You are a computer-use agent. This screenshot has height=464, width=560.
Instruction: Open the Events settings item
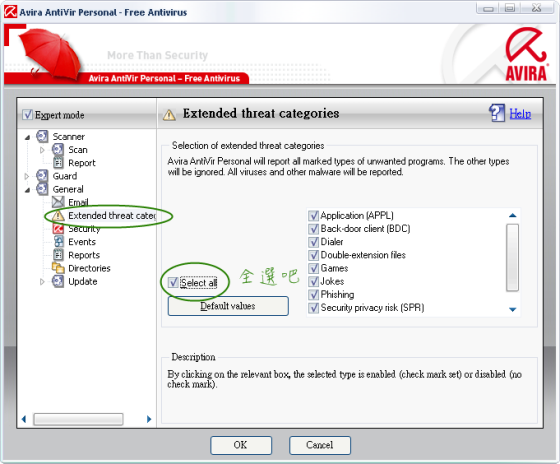pos(82,242)
